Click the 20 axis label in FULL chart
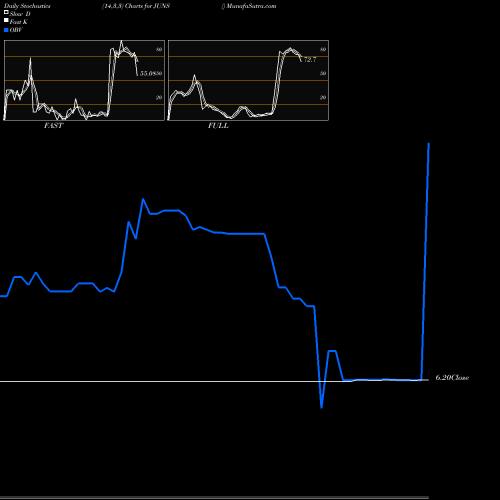Image resolution: width=500 pixels, height=500 pixels. coord(323,97)
